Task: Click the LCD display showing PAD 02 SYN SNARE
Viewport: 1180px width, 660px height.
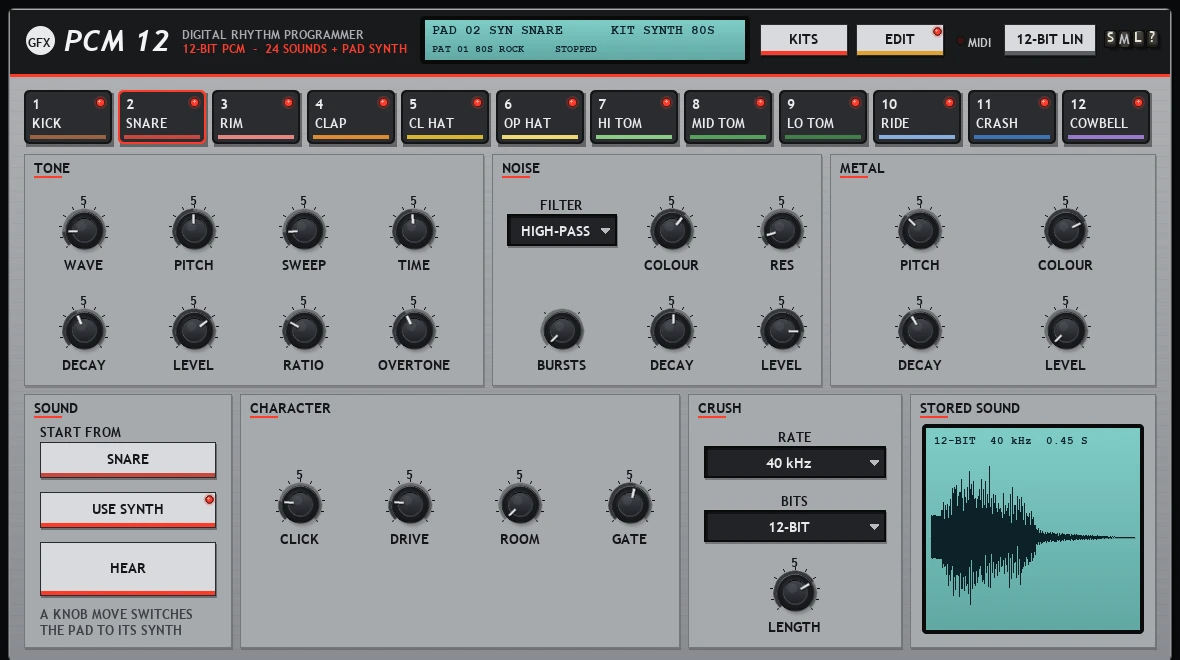Action: tap(585, 40)
